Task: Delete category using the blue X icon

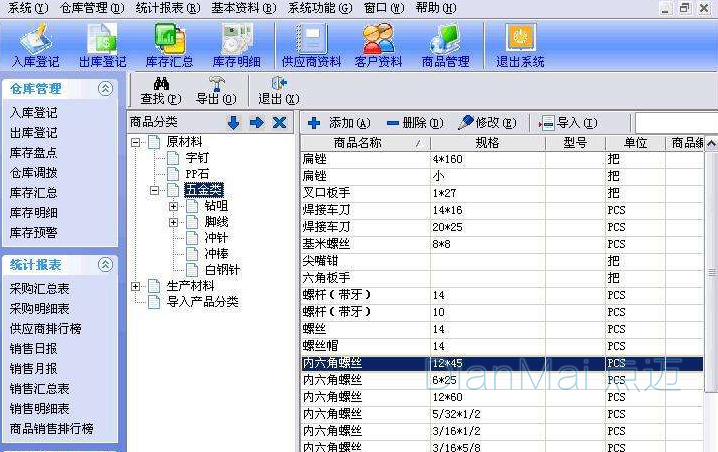Action: (280, 122)
